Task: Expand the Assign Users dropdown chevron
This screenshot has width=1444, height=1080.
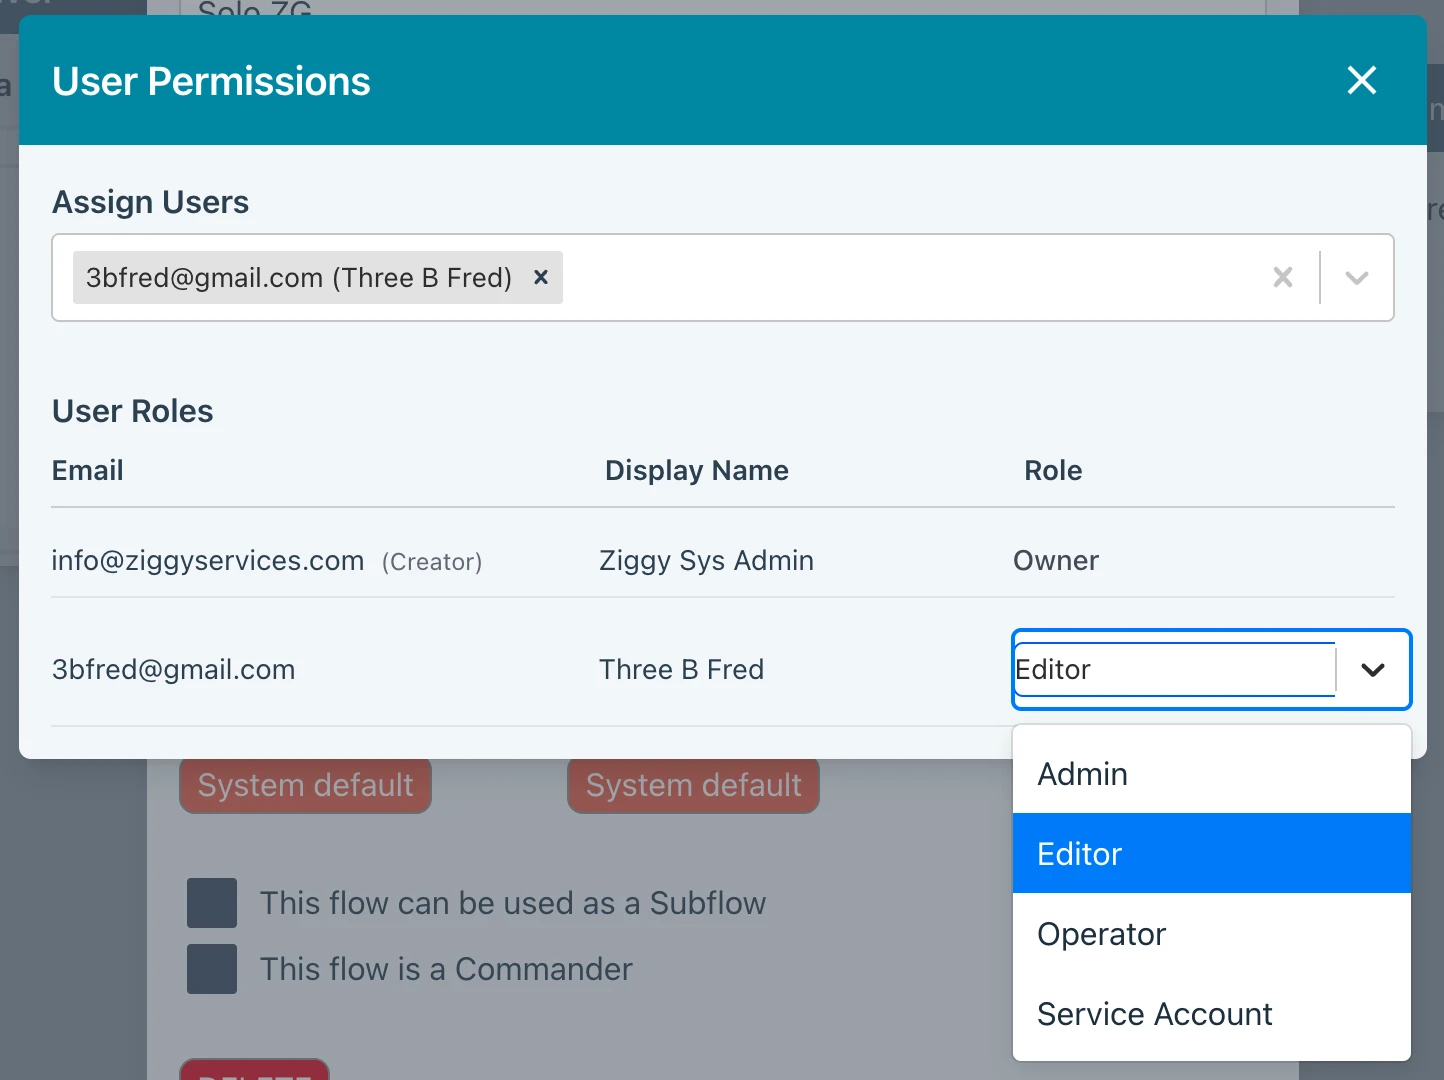Action: click(x=1356, y=277)
